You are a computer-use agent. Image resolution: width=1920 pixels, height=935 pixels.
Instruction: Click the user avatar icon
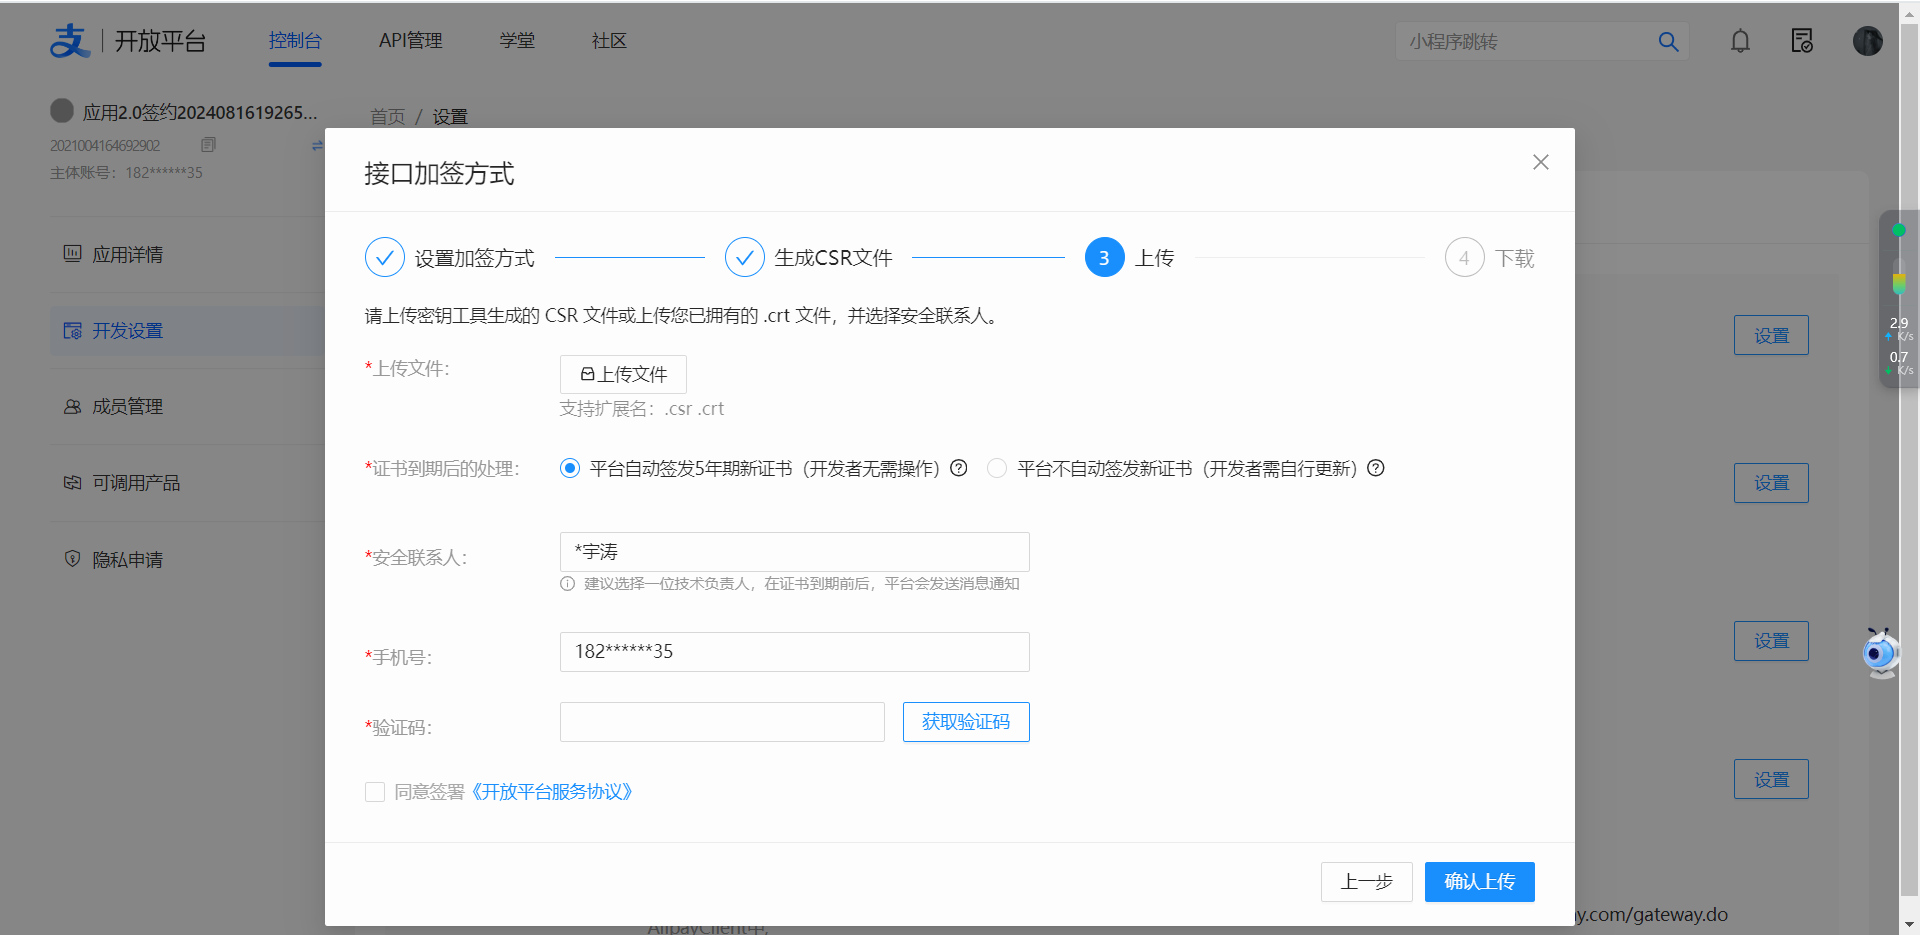tap(1867, 41)
